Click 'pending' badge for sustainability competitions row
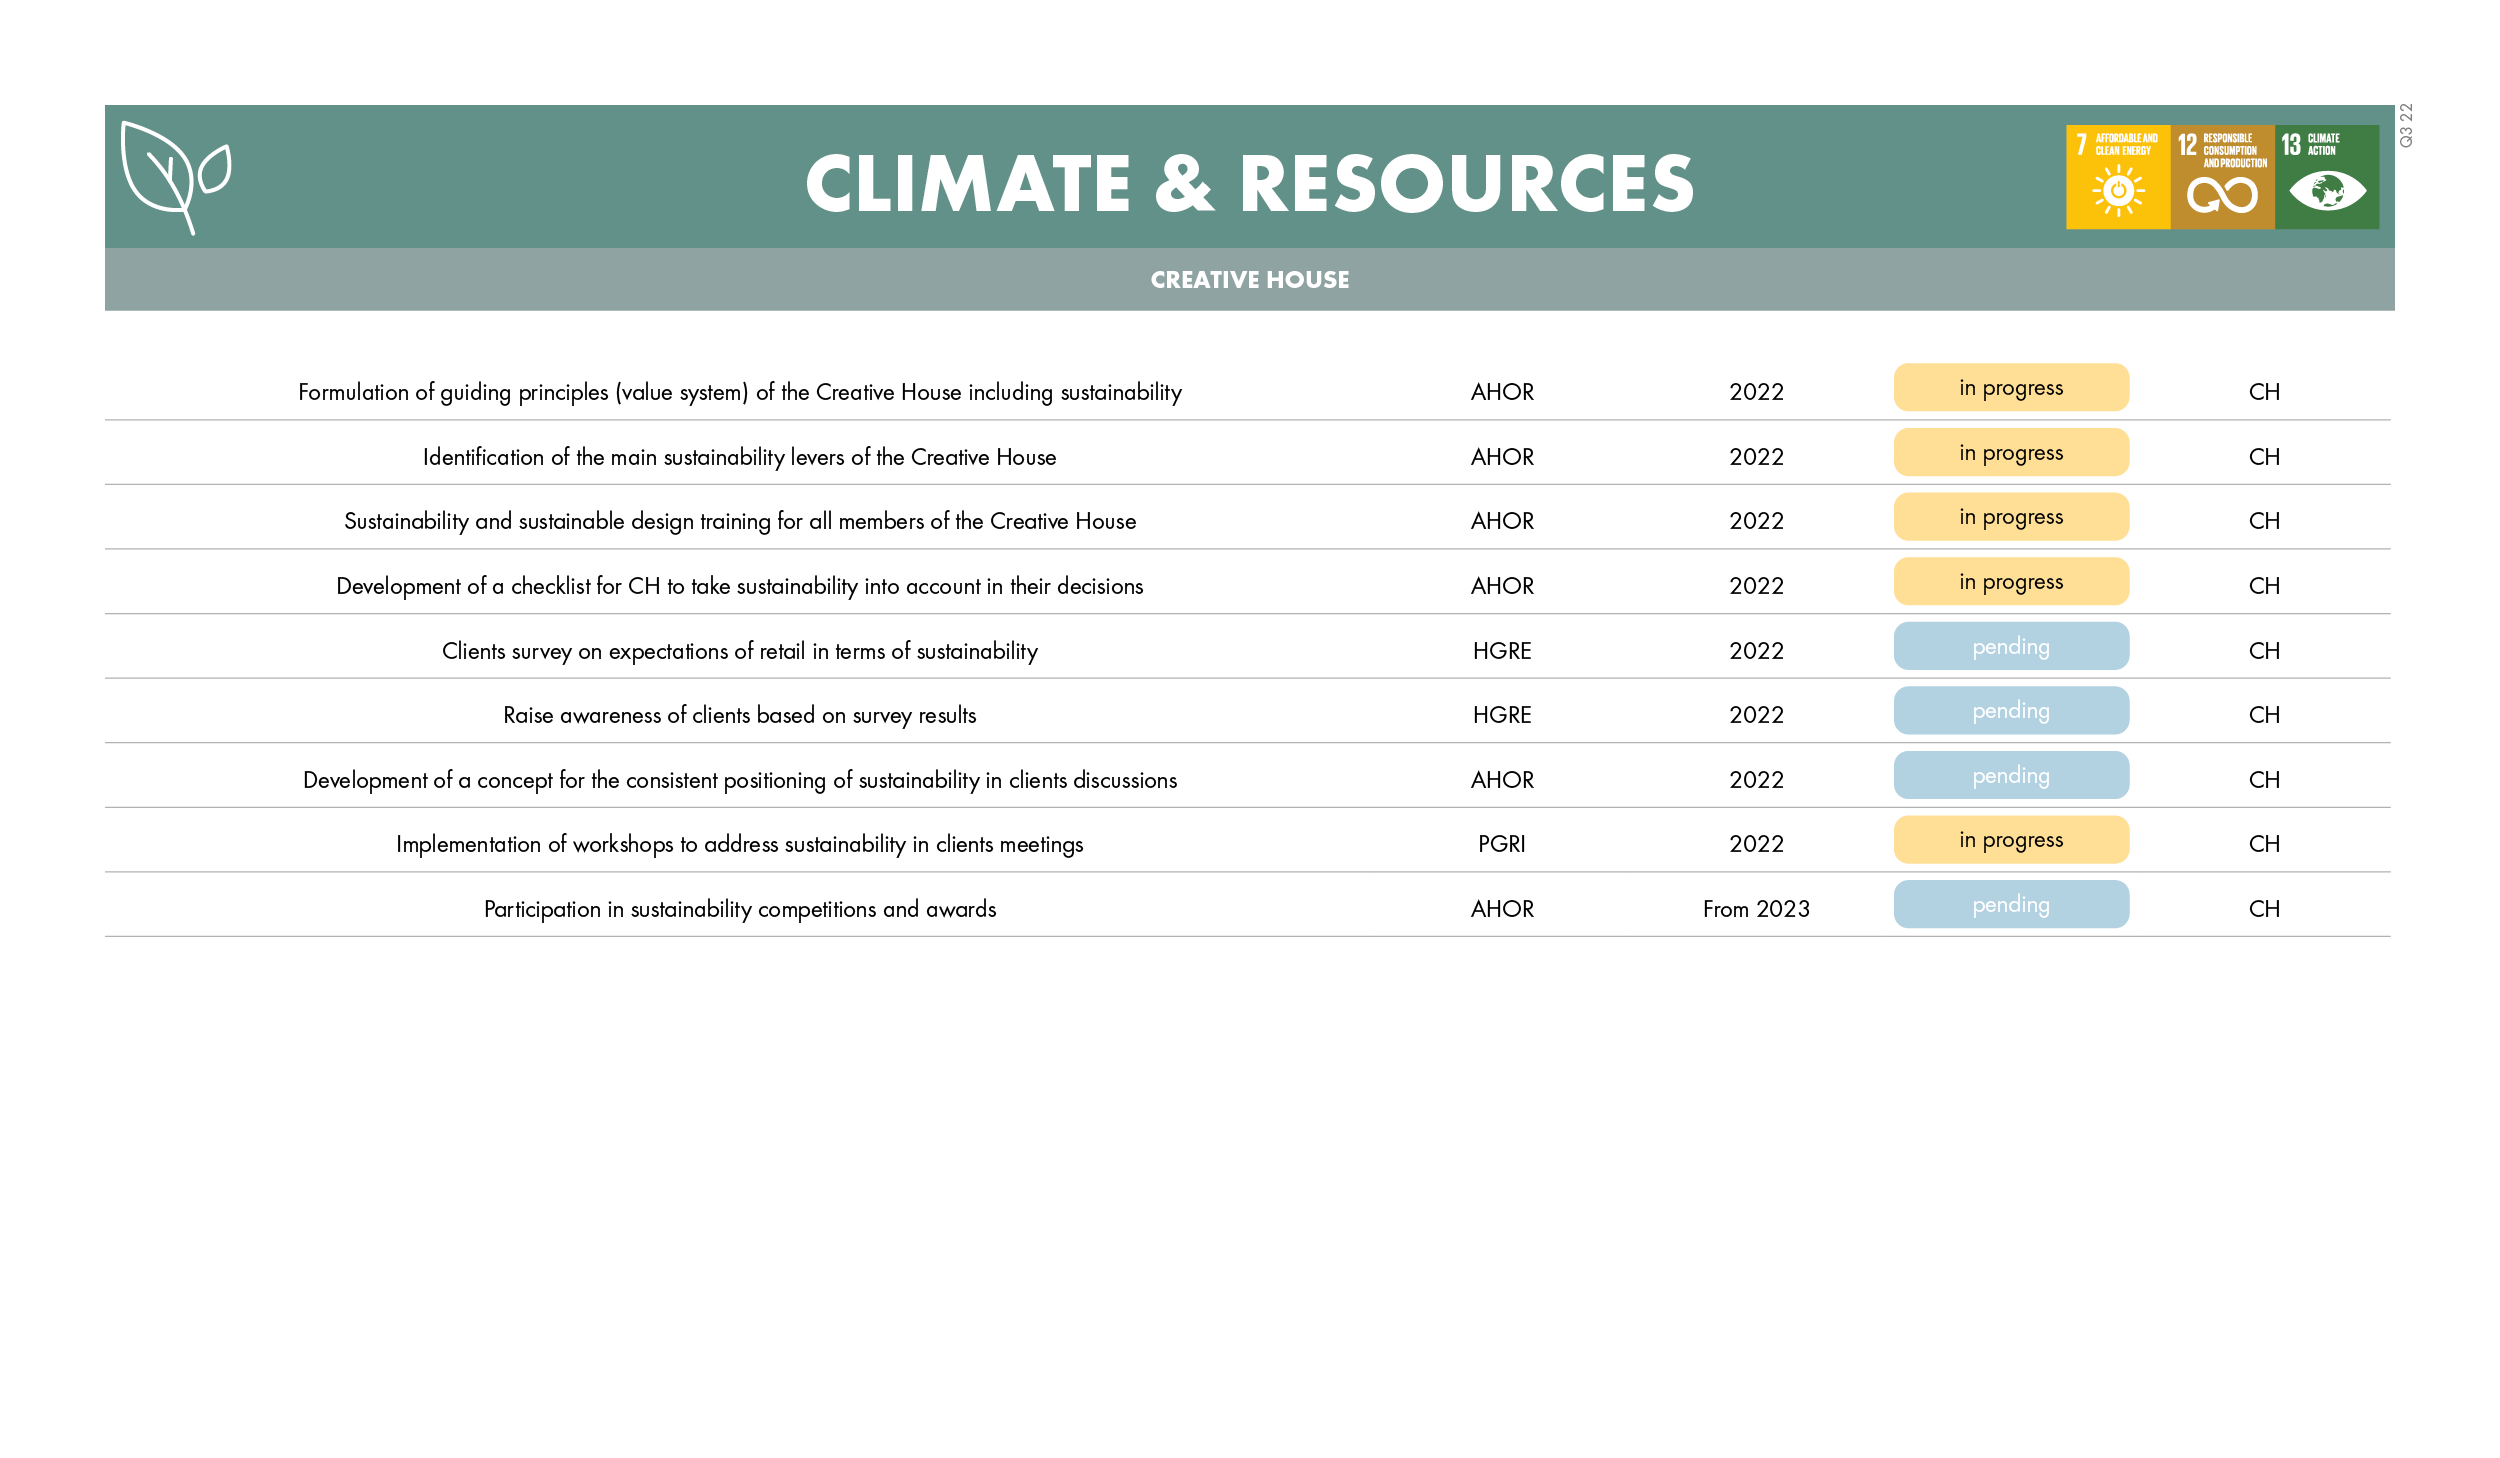The image size is (2500, 1458). tap(2010, 905)
